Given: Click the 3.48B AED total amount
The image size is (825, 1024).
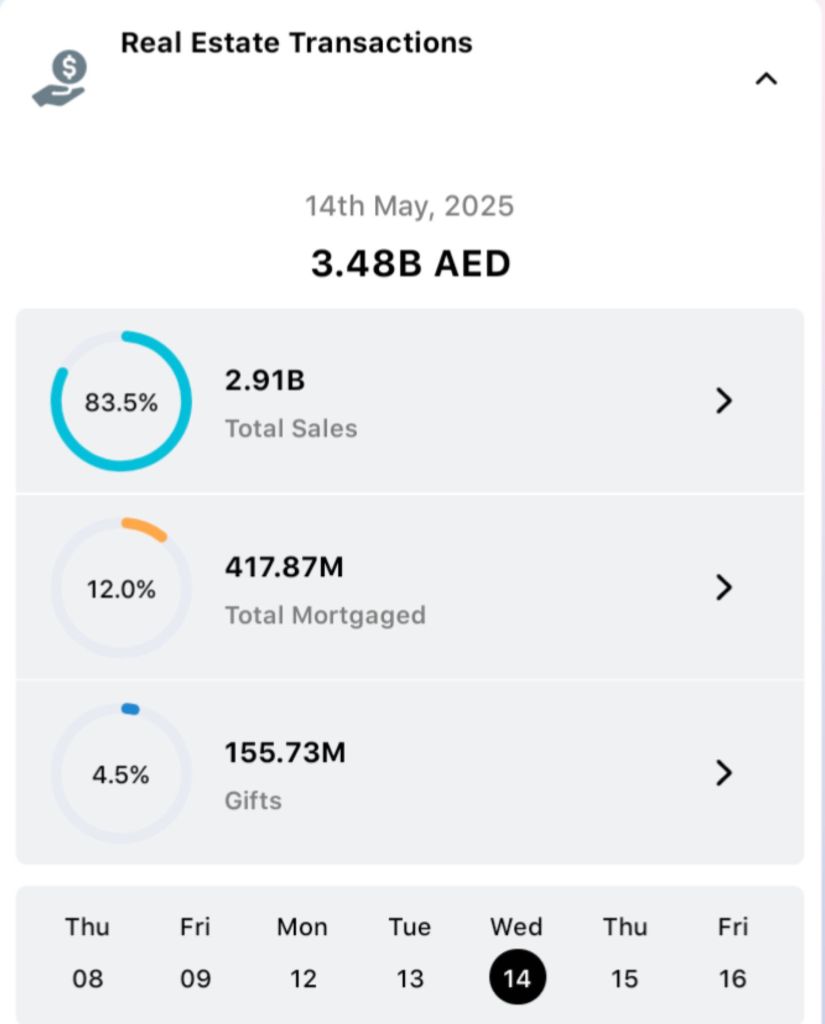Looking at the screenshot, I should pyautogui.click(x=410, y=264).
